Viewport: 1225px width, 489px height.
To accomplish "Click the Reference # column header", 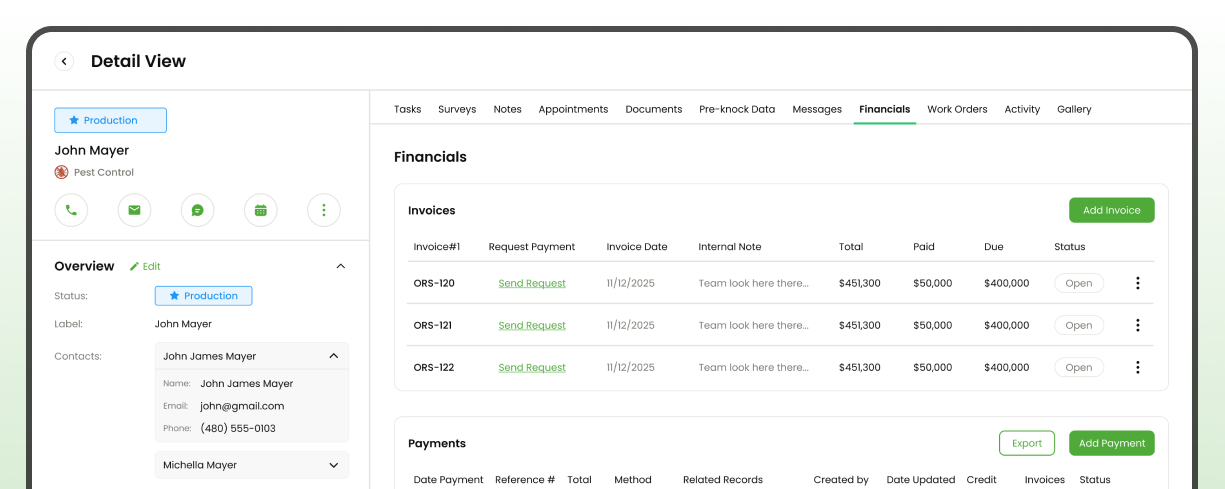I will 525,480.
